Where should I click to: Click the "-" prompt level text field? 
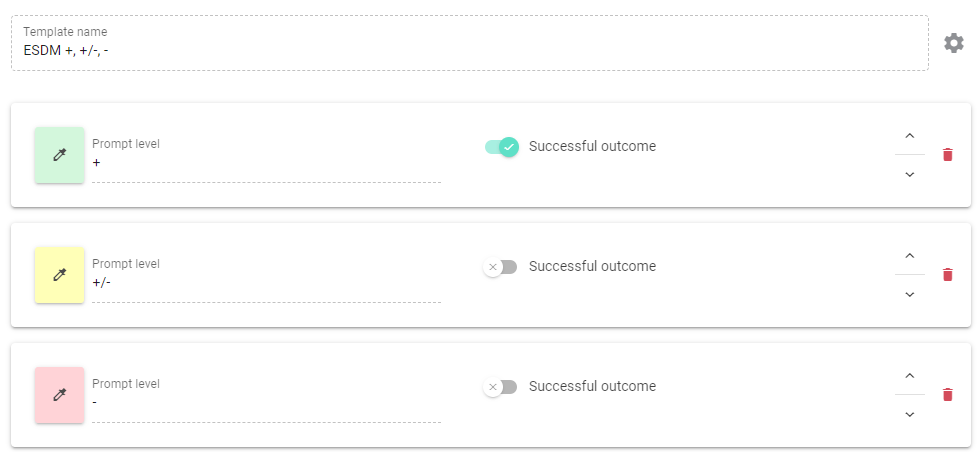click(x=266, y=403)
